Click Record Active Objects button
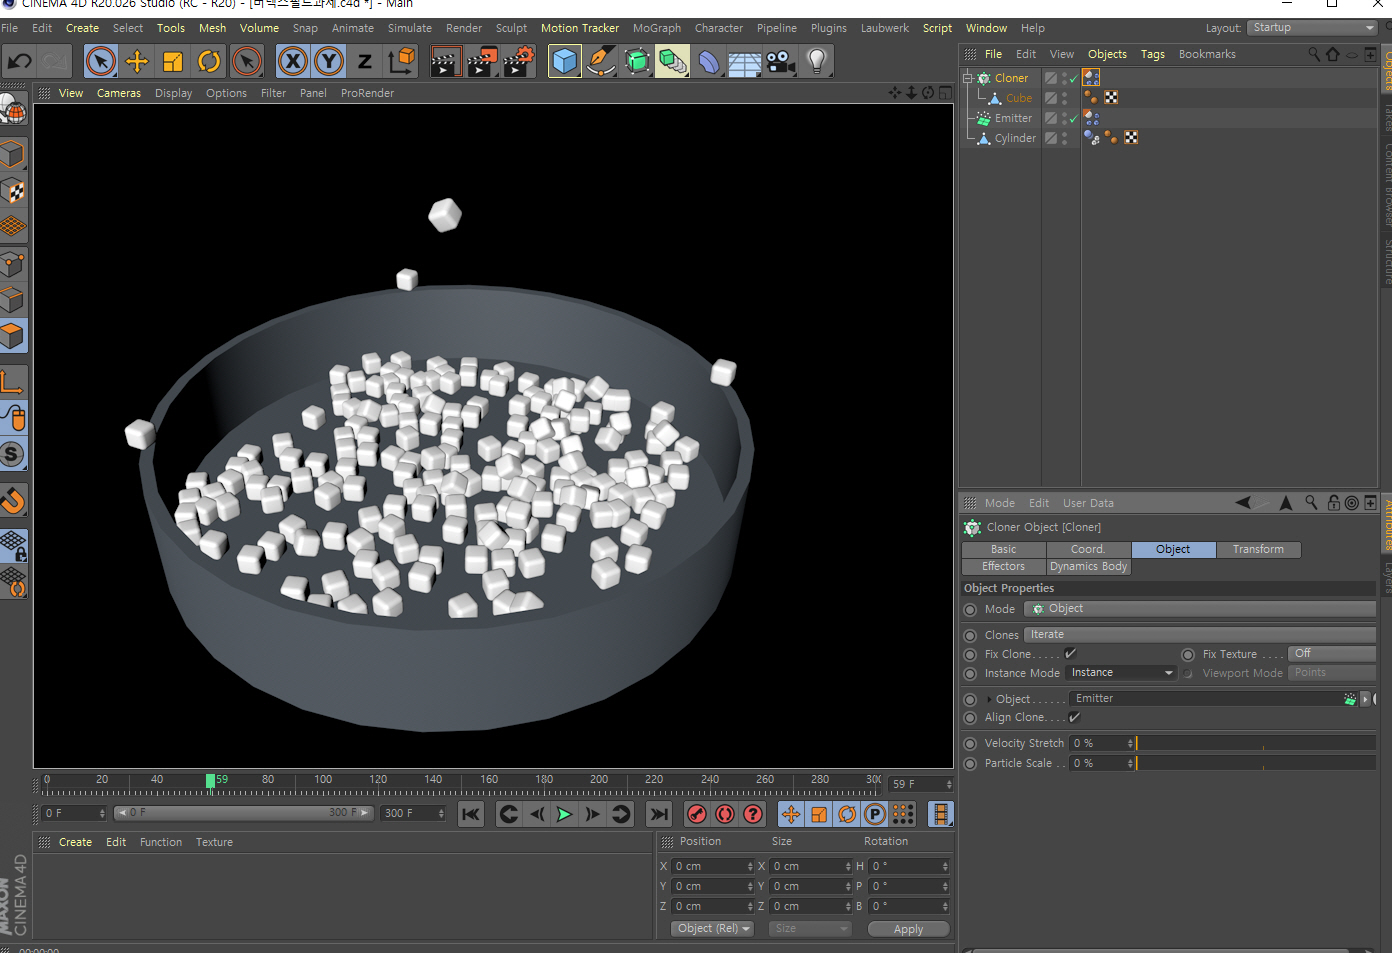1392x953 pixels. pyautogui.click(x=697, y=814)
